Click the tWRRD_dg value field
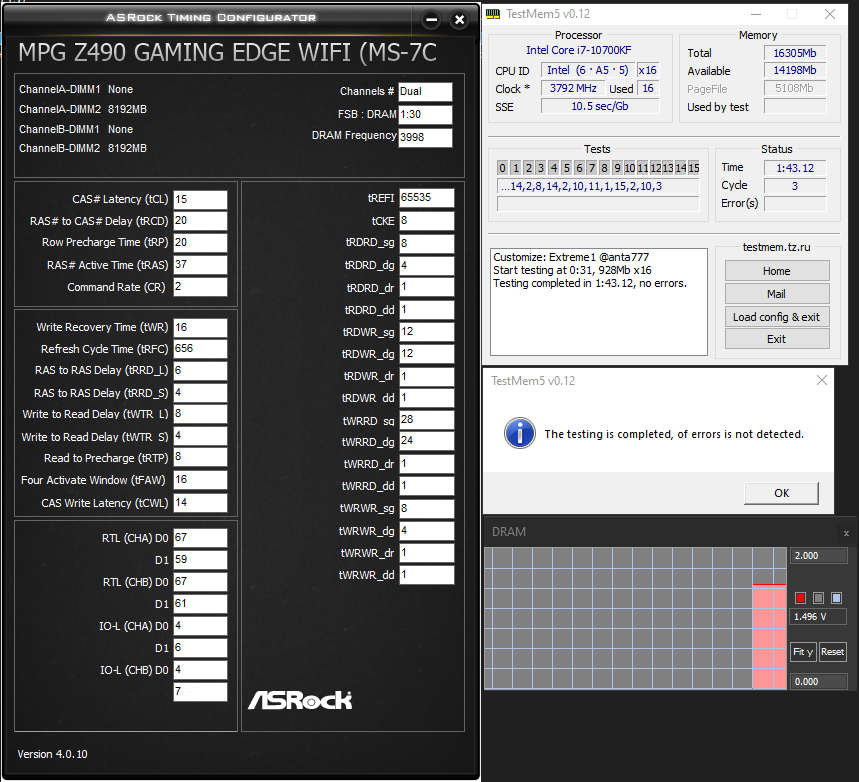 [x=427, y=441]
